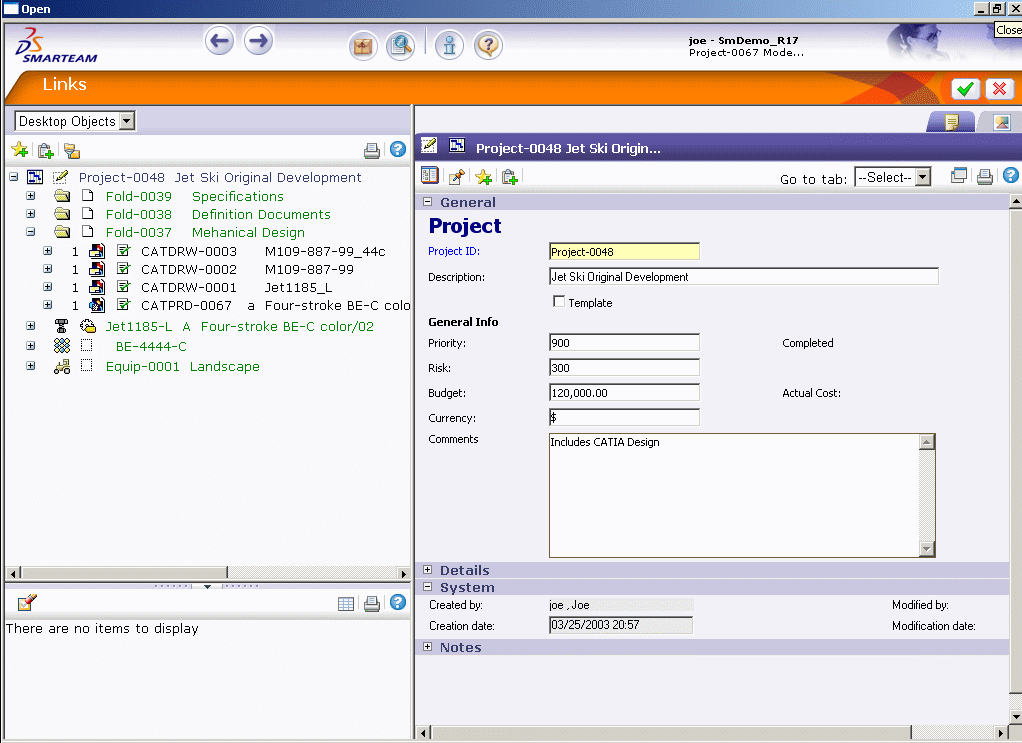
Task: Toggle the Template checkbox
Action: click(x=559, y=302)
